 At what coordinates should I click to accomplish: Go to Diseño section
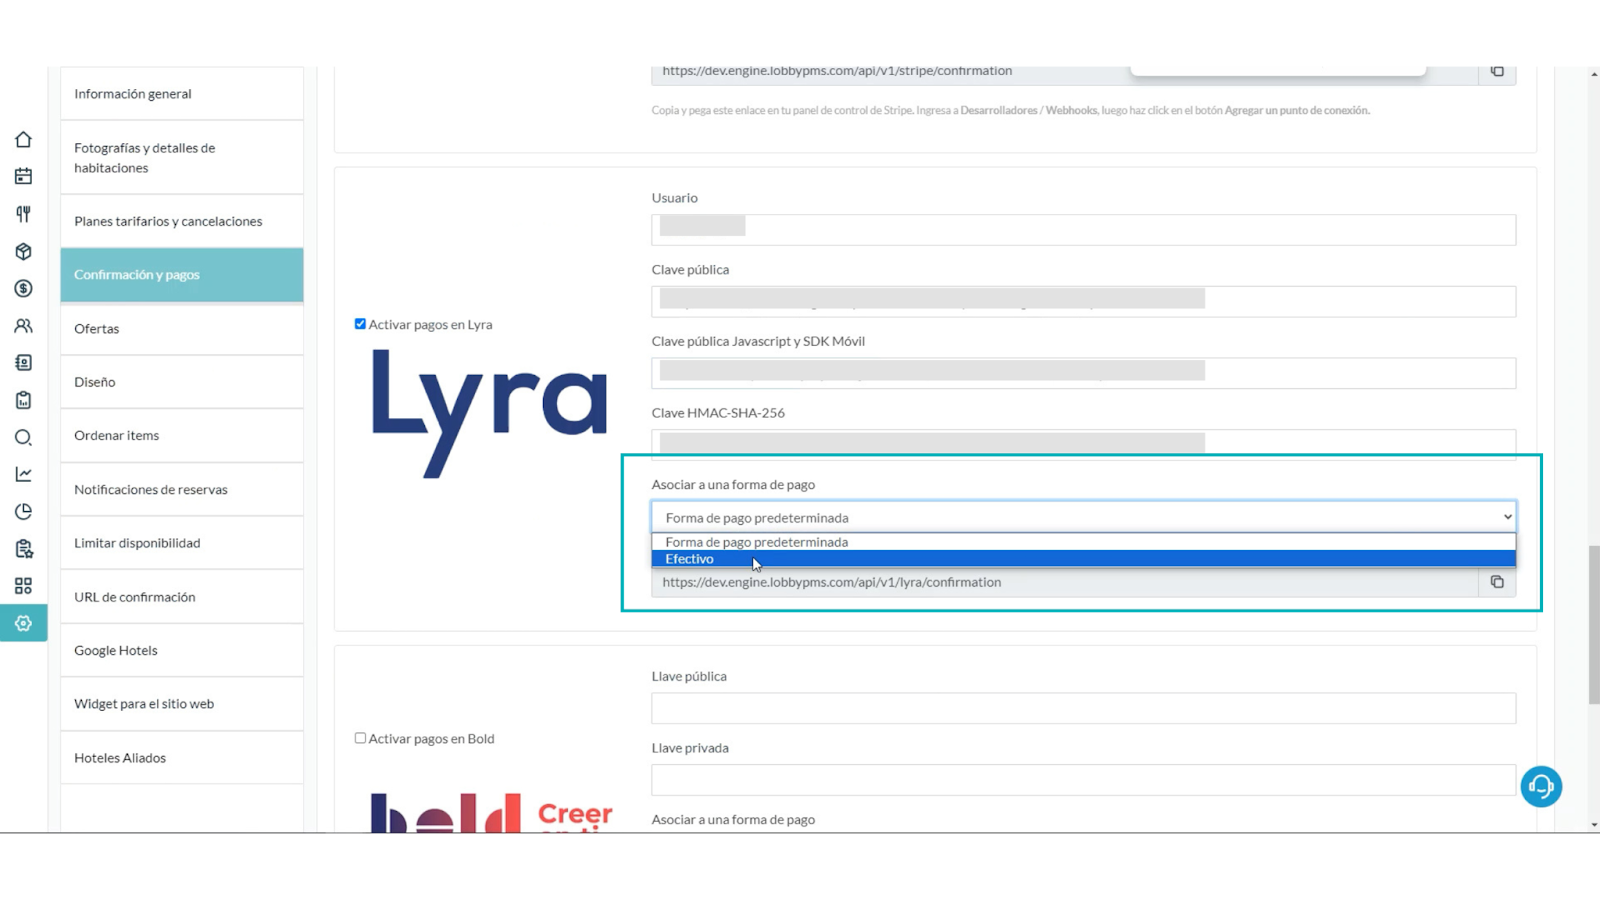[182, 382]
